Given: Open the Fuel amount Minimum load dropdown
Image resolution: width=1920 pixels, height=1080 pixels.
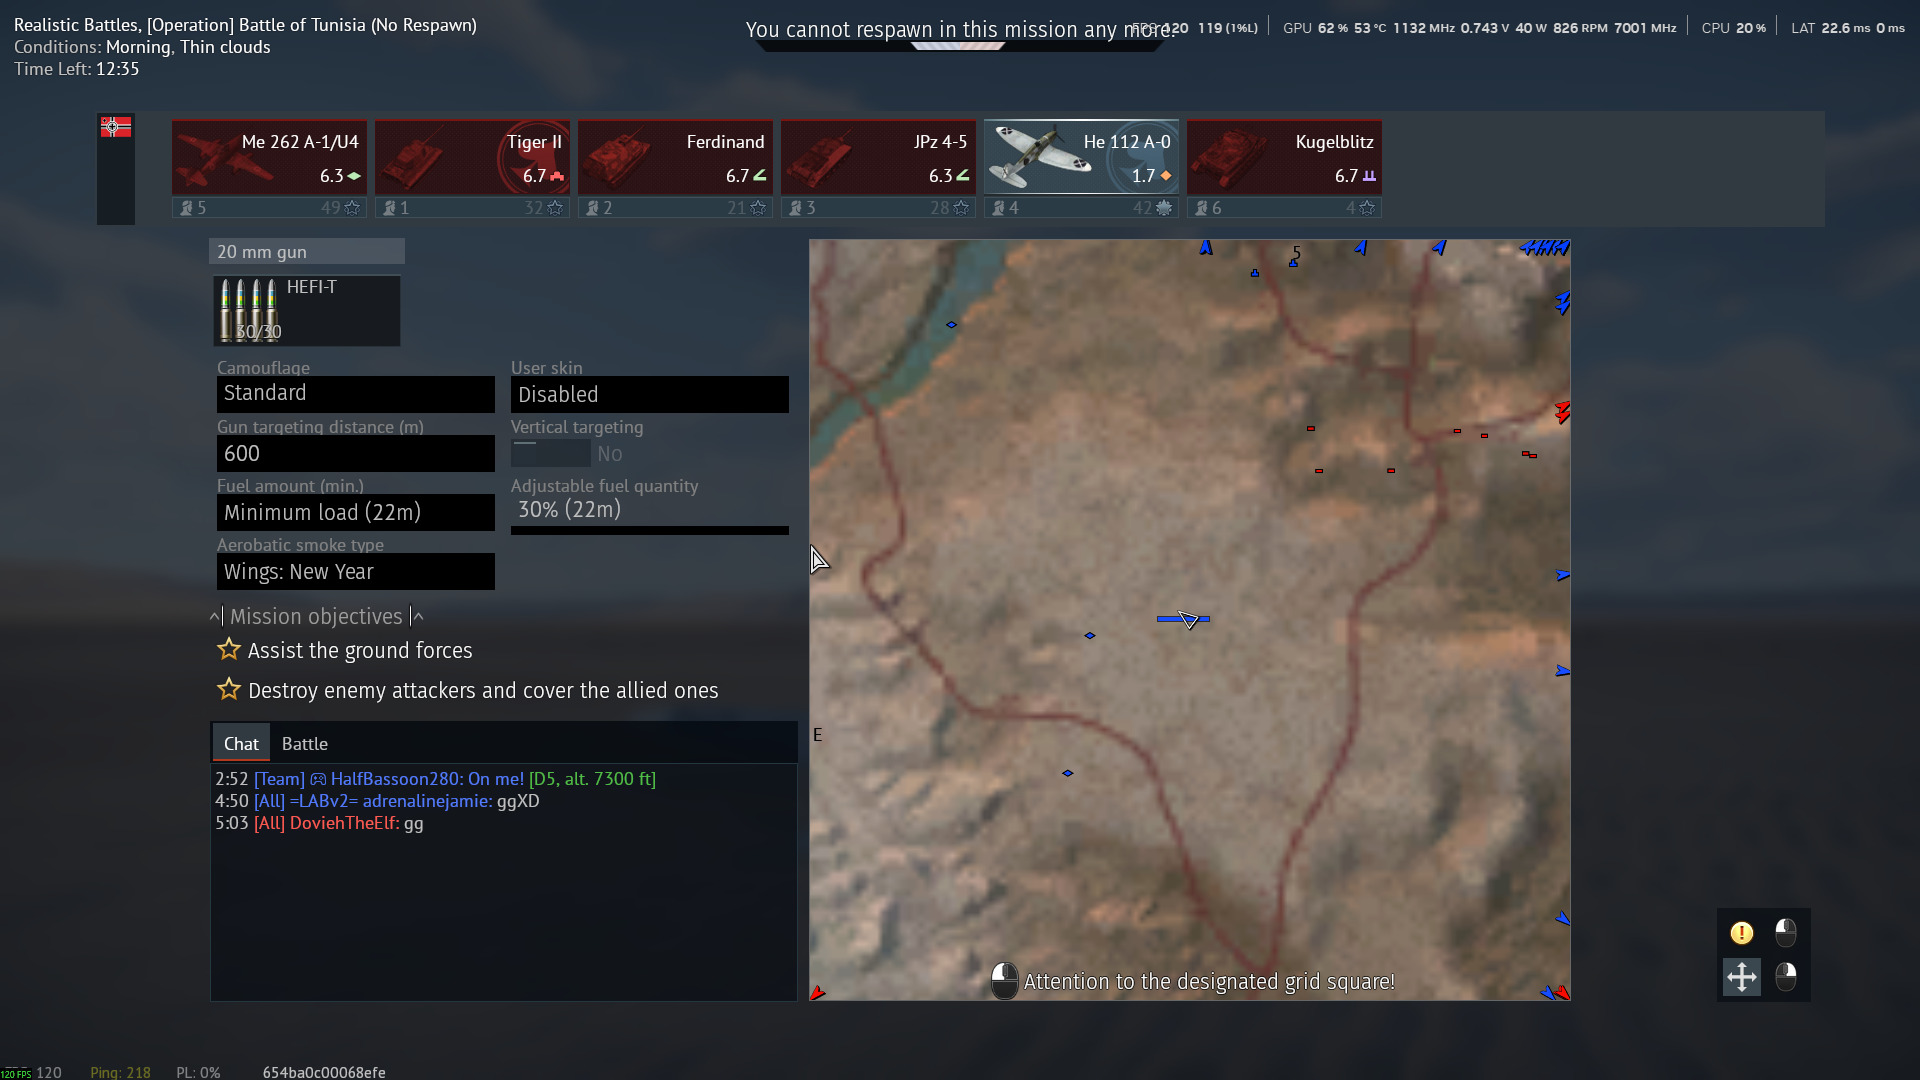Looking at the screenshot, I should pyautogui.click(x=355, y=513).
